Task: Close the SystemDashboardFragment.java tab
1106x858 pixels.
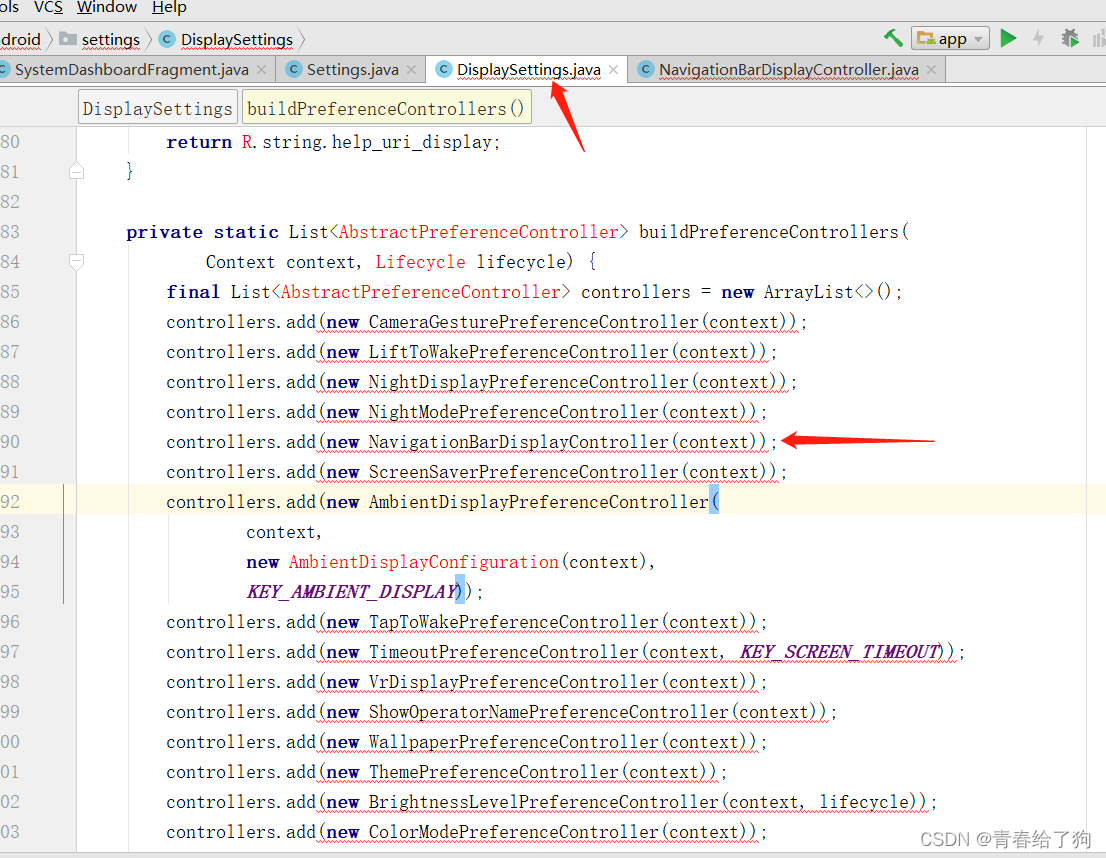Action: (x=262, y=70)
